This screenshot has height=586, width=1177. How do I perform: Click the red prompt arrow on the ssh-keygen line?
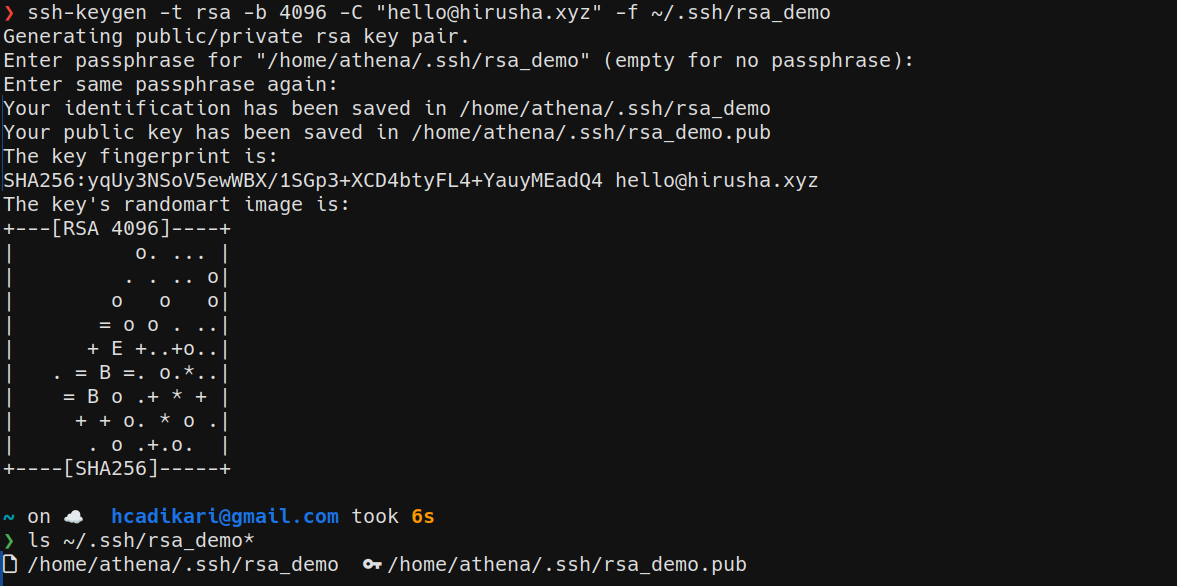tap(9, 13)
